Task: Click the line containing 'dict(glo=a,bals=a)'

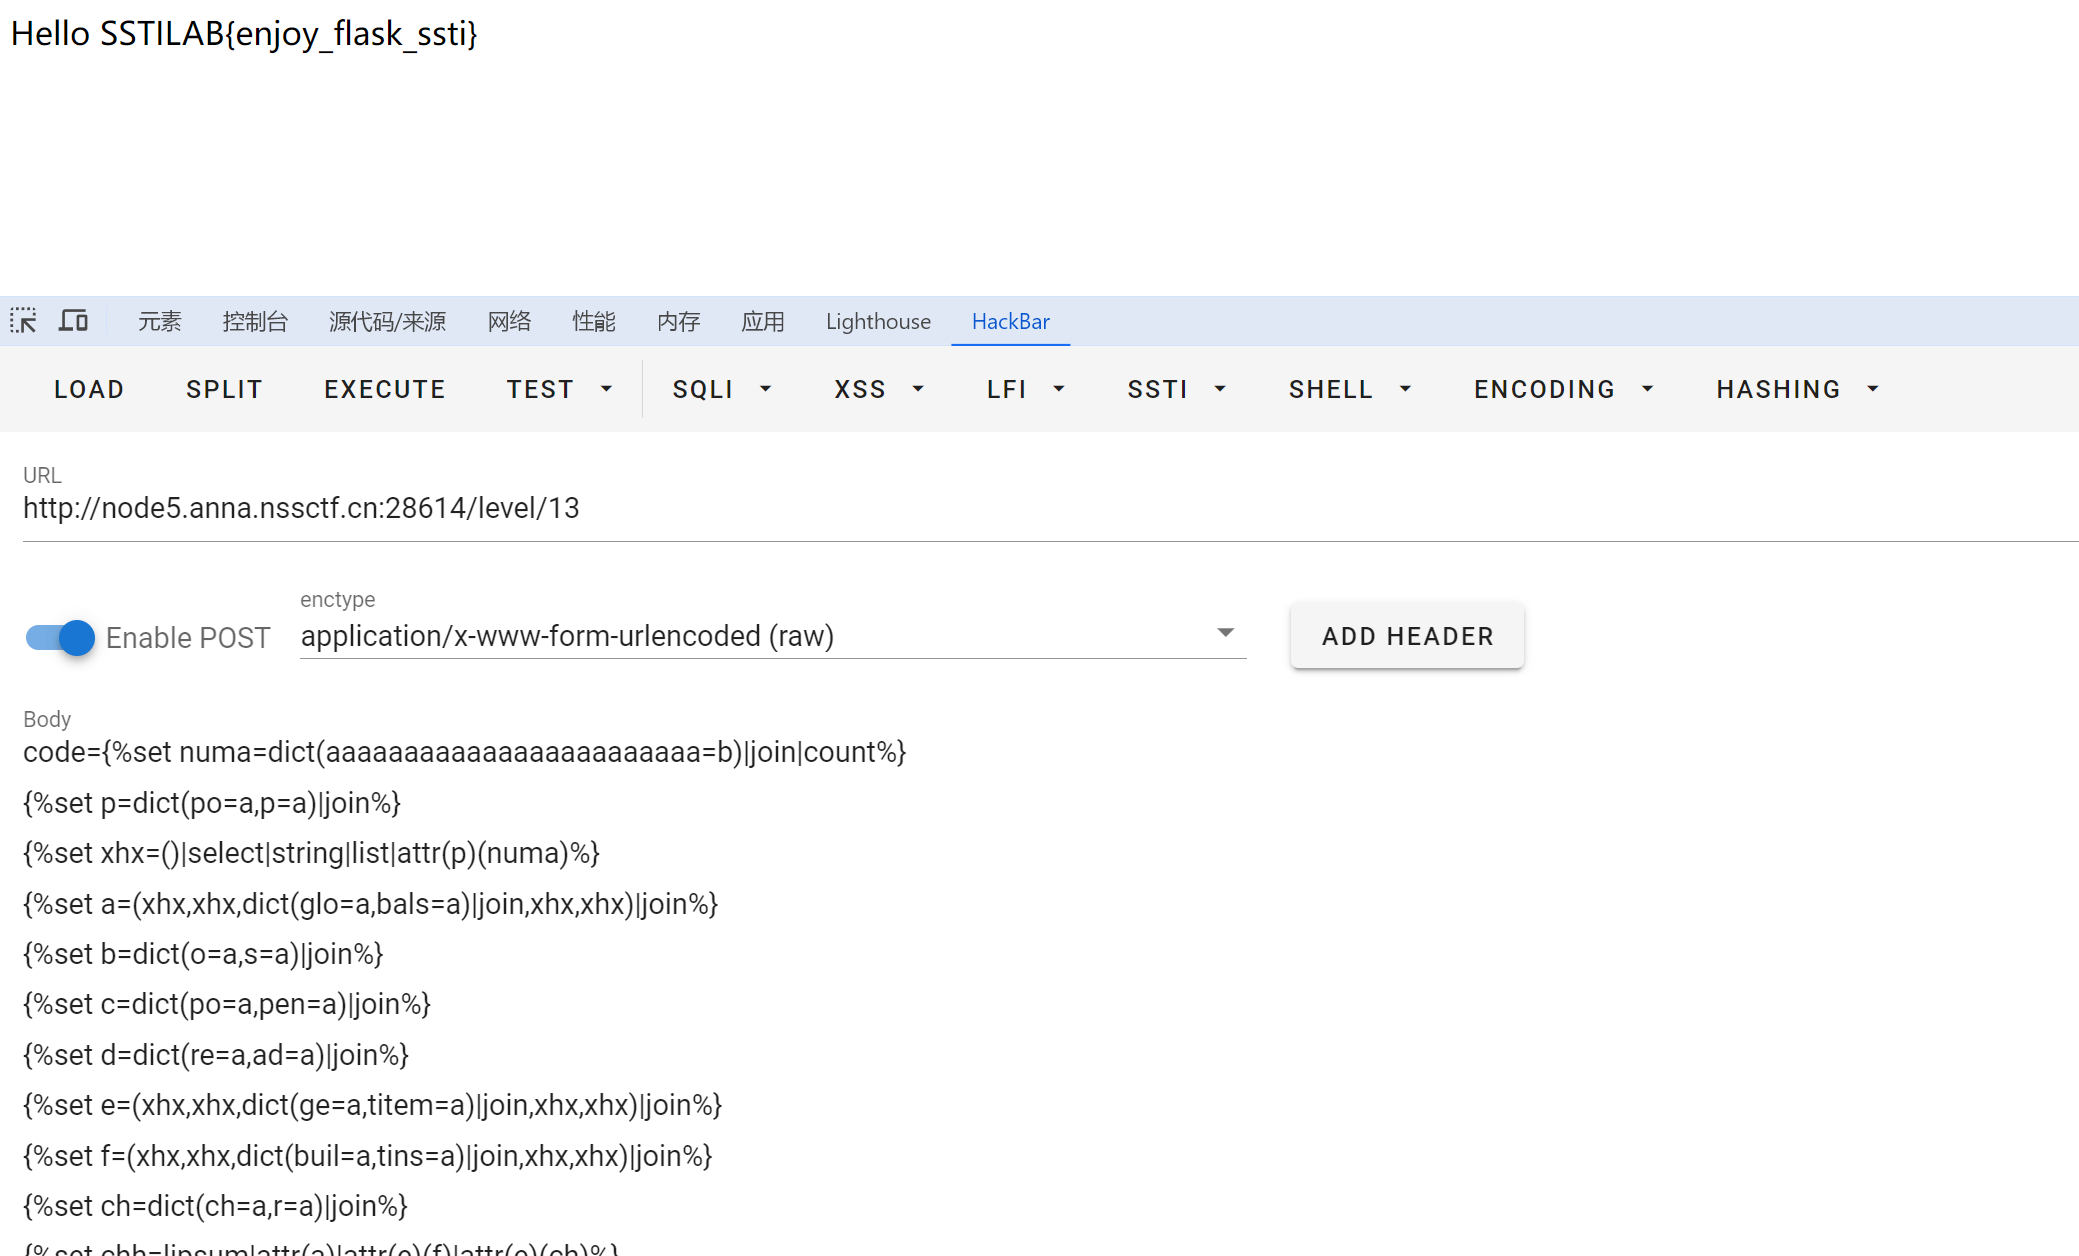Action: 371,904
